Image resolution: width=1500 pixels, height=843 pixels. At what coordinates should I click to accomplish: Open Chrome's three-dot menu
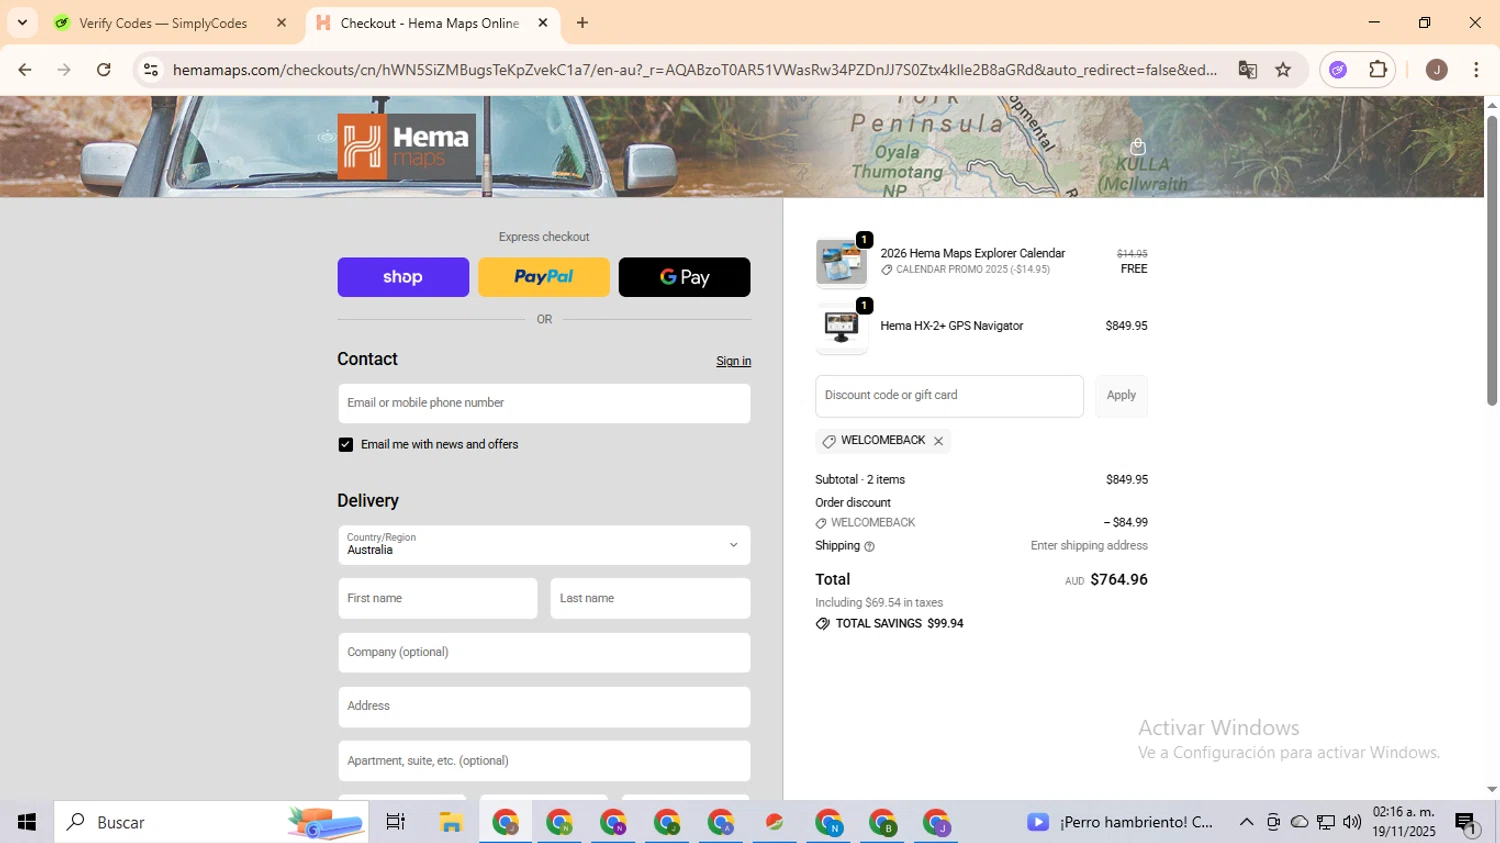1476,70
